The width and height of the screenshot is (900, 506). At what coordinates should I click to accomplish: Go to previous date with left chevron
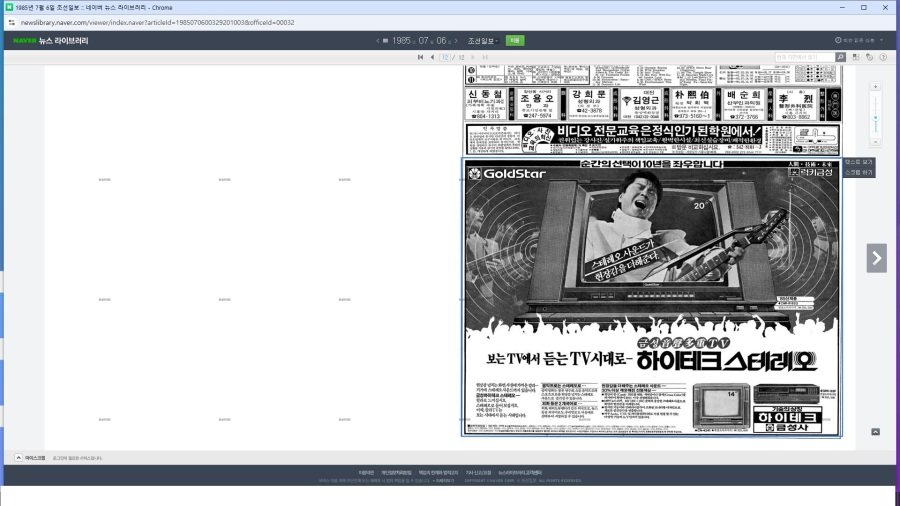pyautogui.click(x=378, y=41)
